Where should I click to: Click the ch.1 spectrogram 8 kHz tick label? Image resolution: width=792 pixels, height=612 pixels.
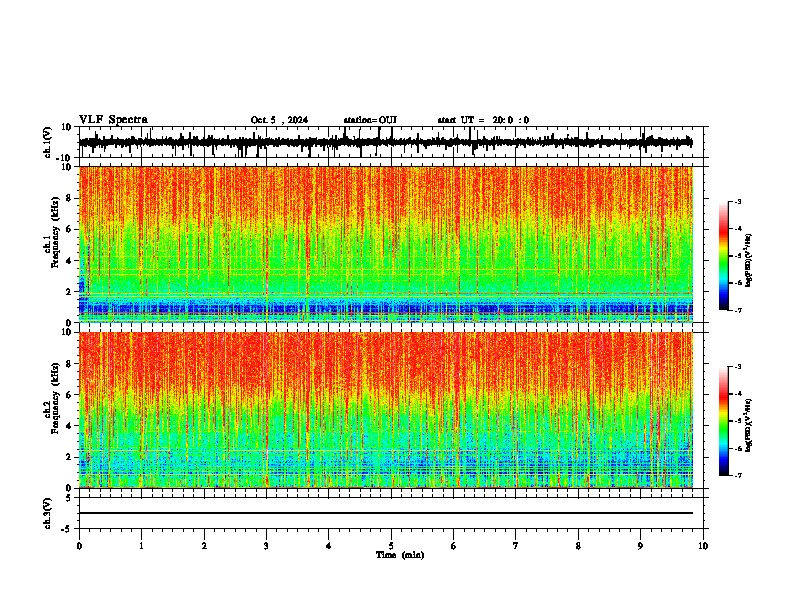pos(70,198)
